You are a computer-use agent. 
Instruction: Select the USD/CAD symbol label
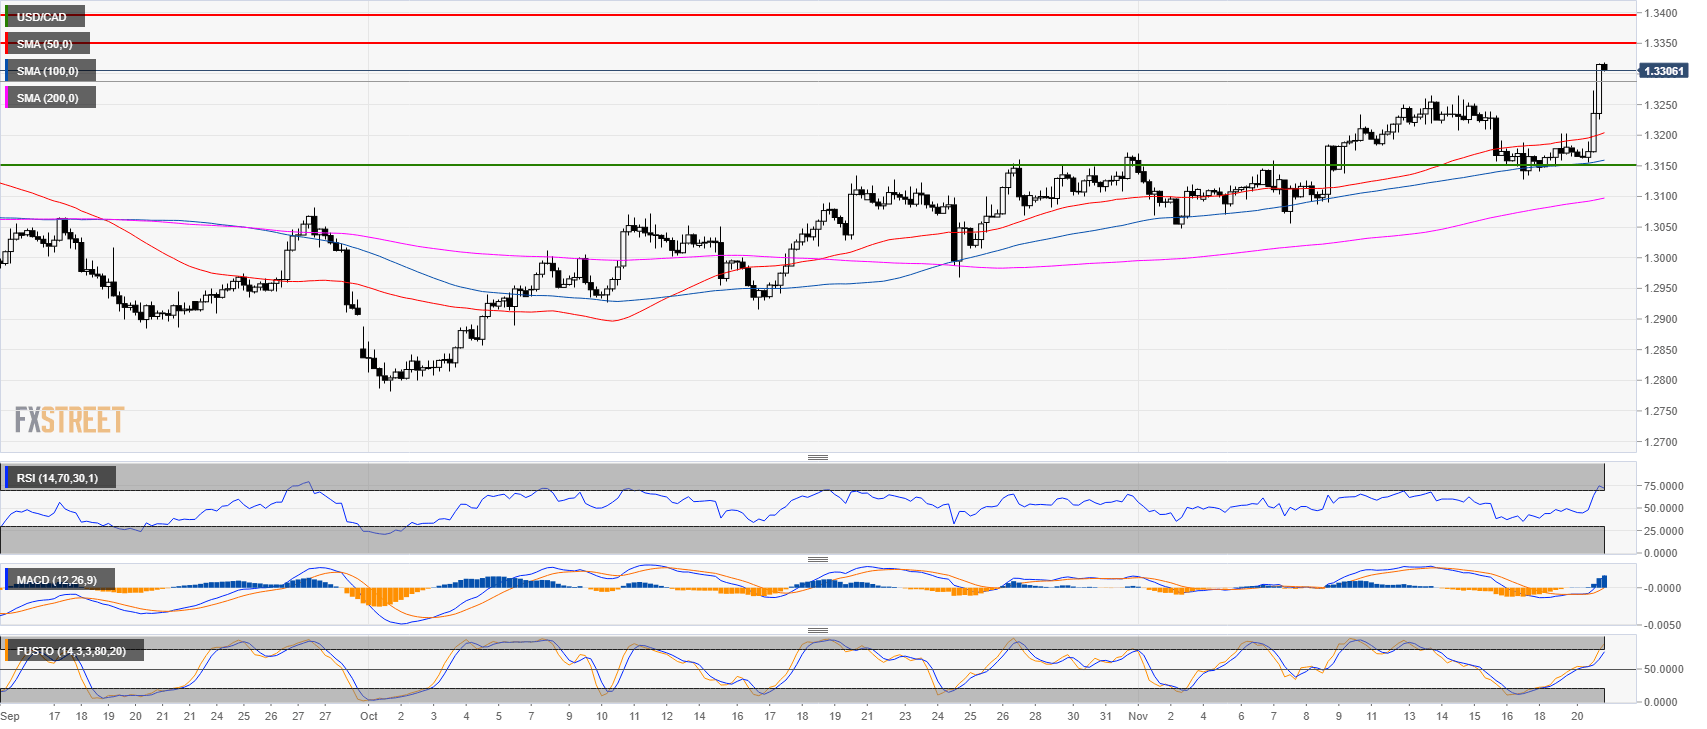(42, 17)
